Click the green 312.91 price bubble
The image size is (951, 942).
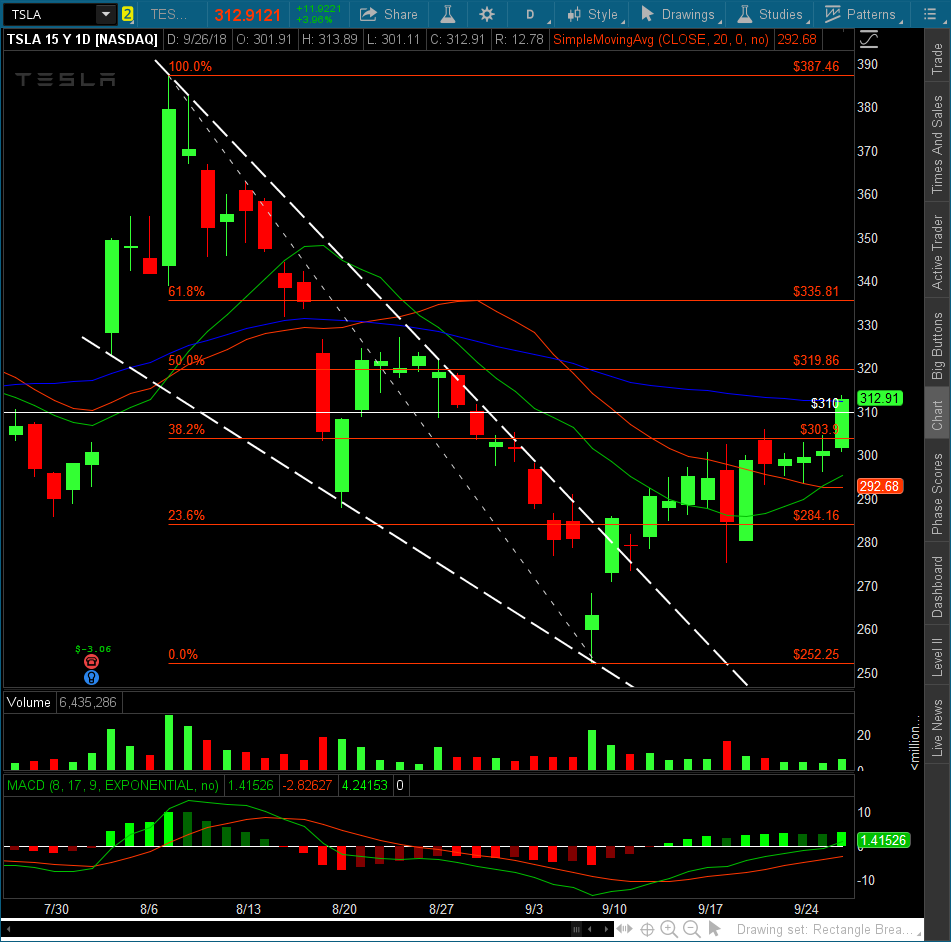pos(879,398)
